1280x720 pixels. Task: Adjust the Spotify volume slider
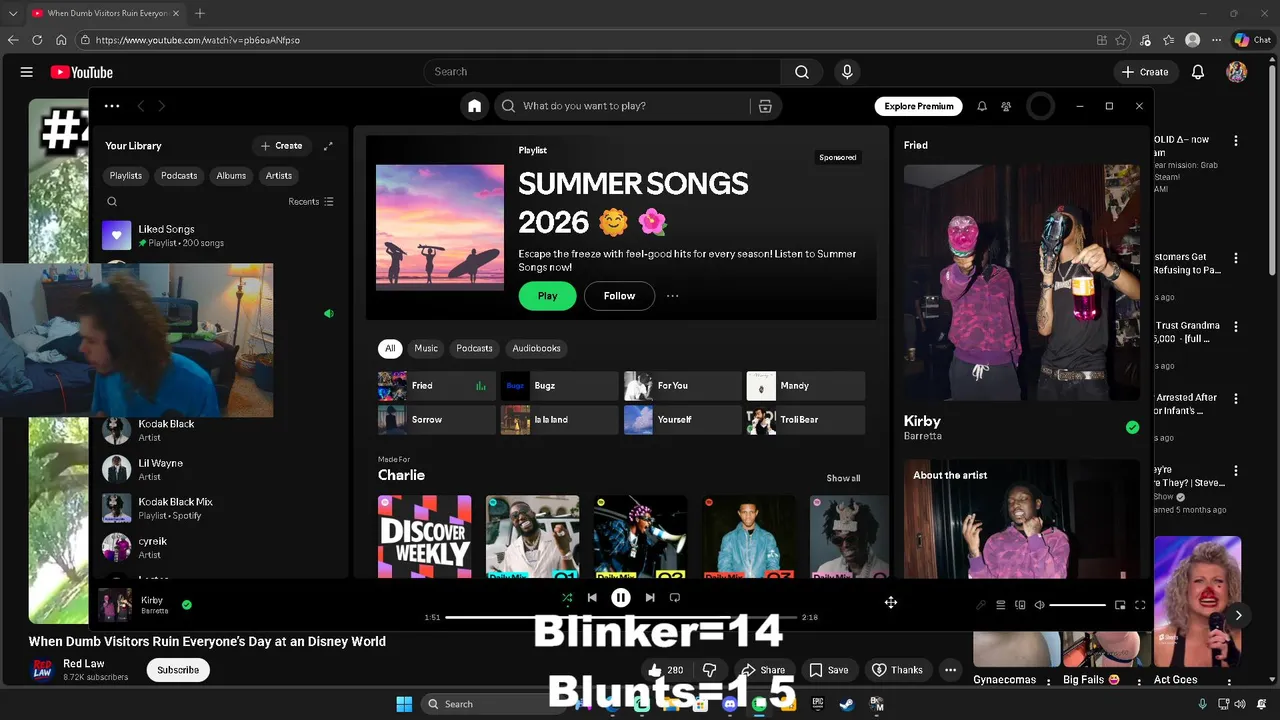point(1078,605)
